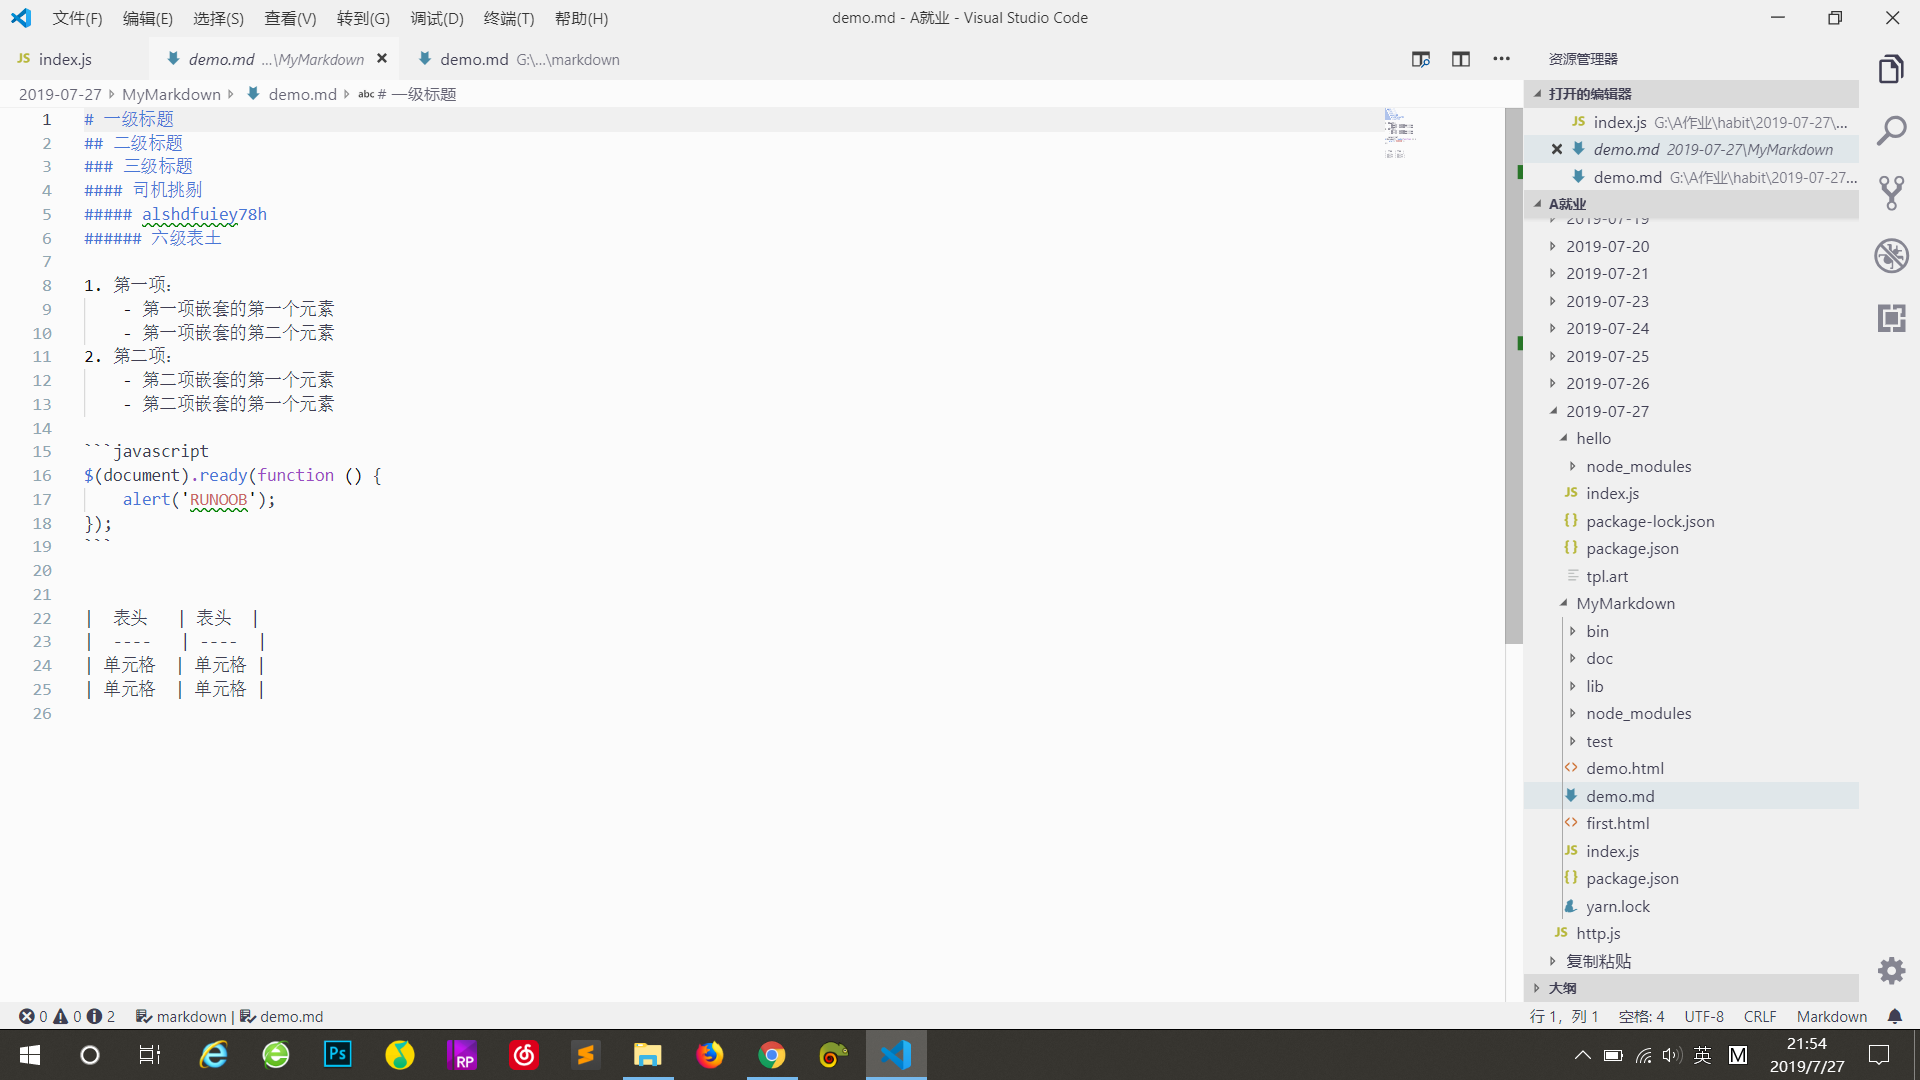Screen dimensions: 1920x1080
Task: Collapse the 打开的编辑器 section
Action: pos(1589,94)
